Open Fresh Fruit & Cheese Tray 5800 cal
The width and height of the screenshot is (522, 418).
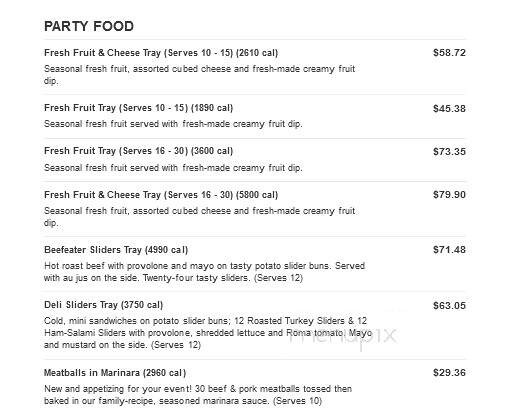(x=161, y=195)
